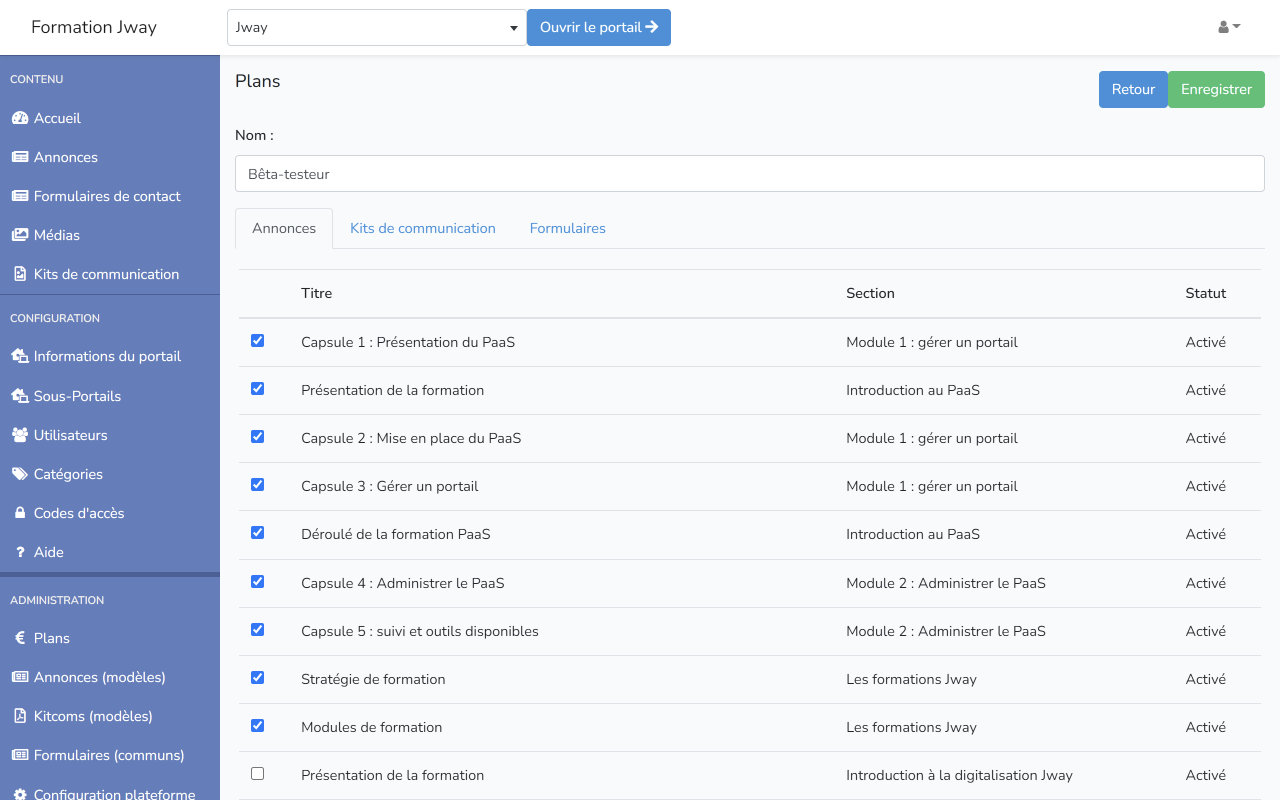
Task: Click the Catégories tag icon
Action: click(x=20, y=474)
